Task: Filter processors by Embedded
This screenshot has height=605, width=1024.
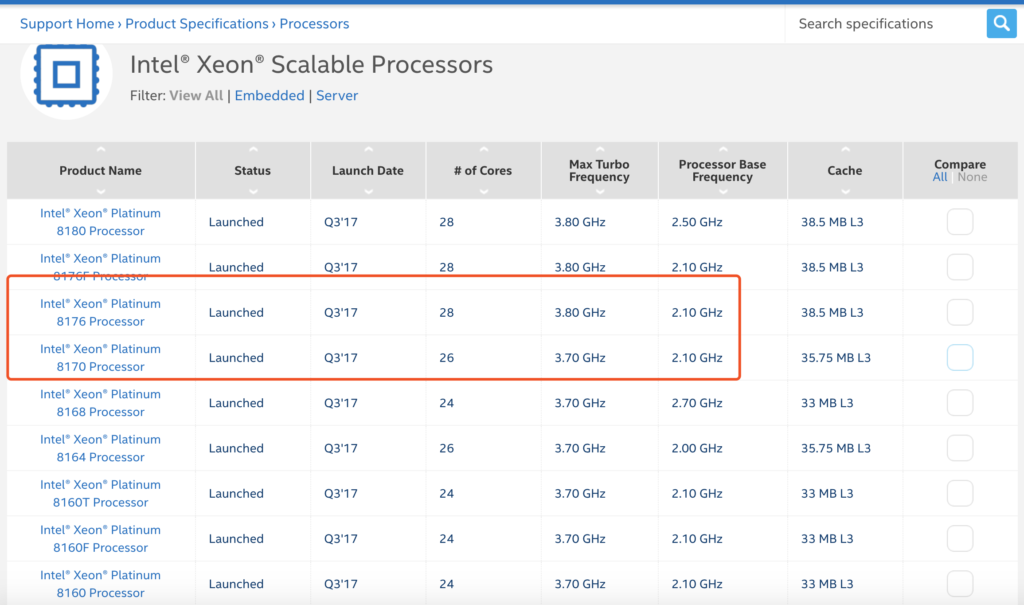Action: 270,95
